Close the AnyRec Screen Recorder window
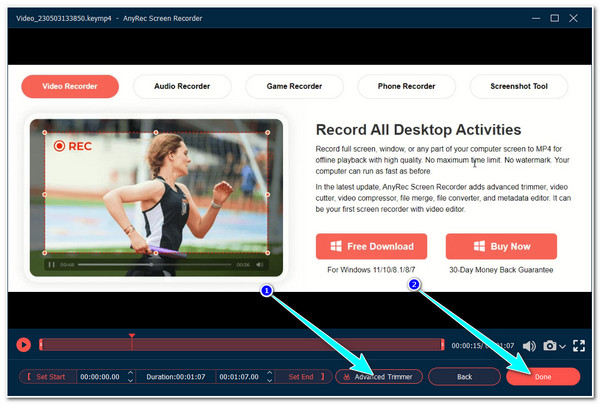This screenshot has width=600, height=404. click(x=573, y=18)
